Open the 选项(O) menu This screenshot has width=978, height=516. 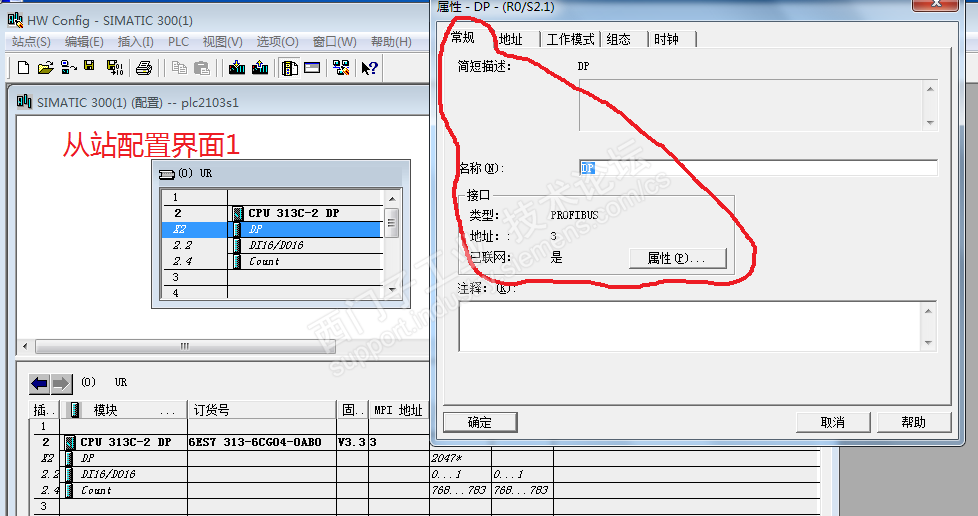[278, 42]
